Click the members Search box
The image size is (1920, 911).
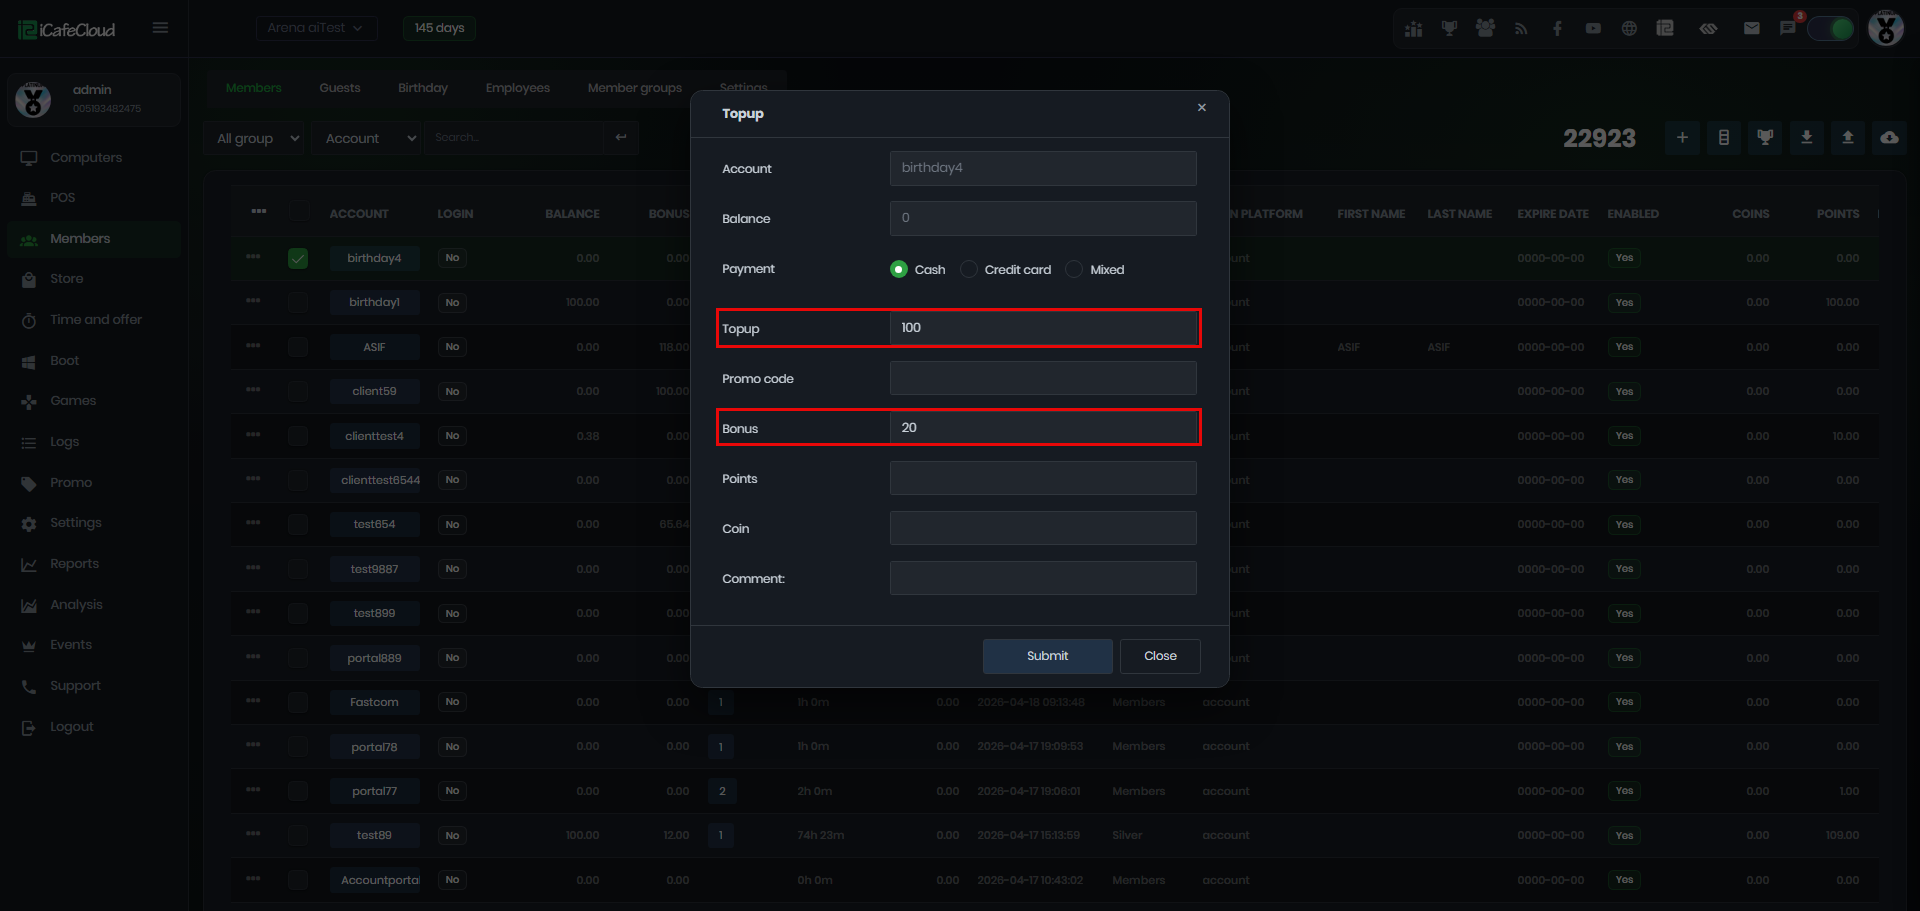(x=514, y=138)
